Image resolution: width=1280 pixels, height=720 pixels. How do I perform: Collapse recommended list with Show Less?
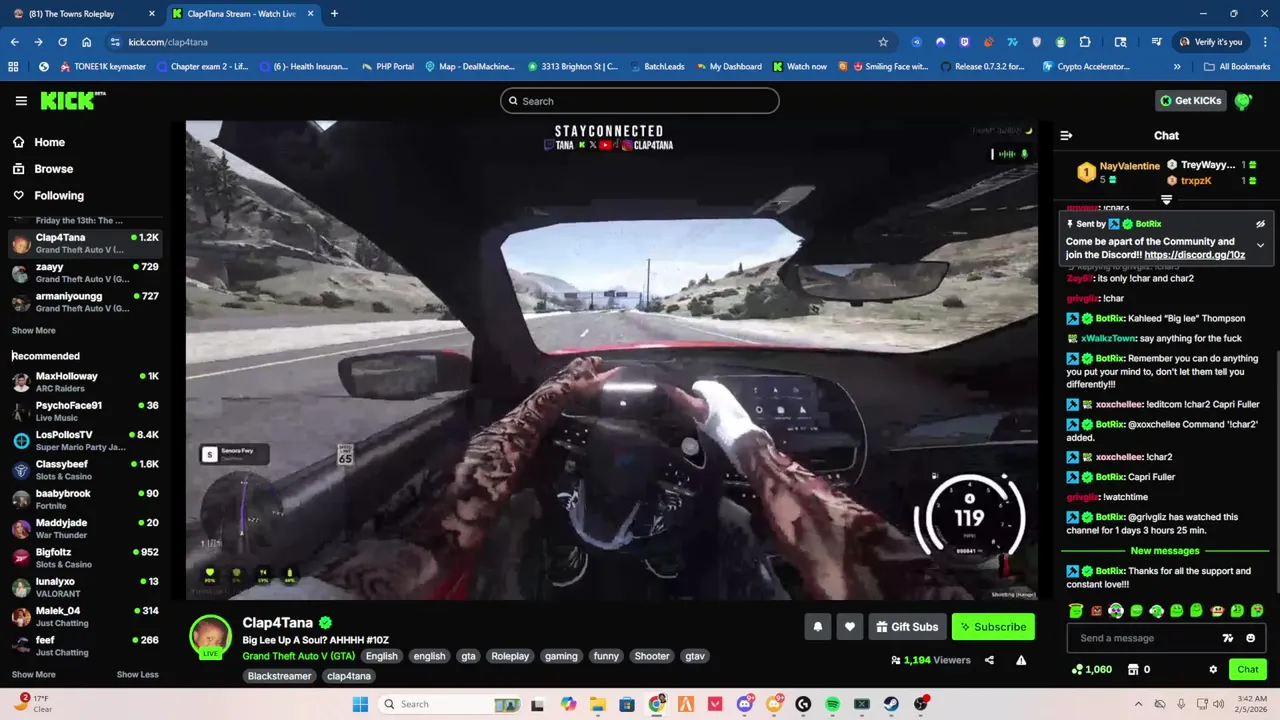pos(137,674)
